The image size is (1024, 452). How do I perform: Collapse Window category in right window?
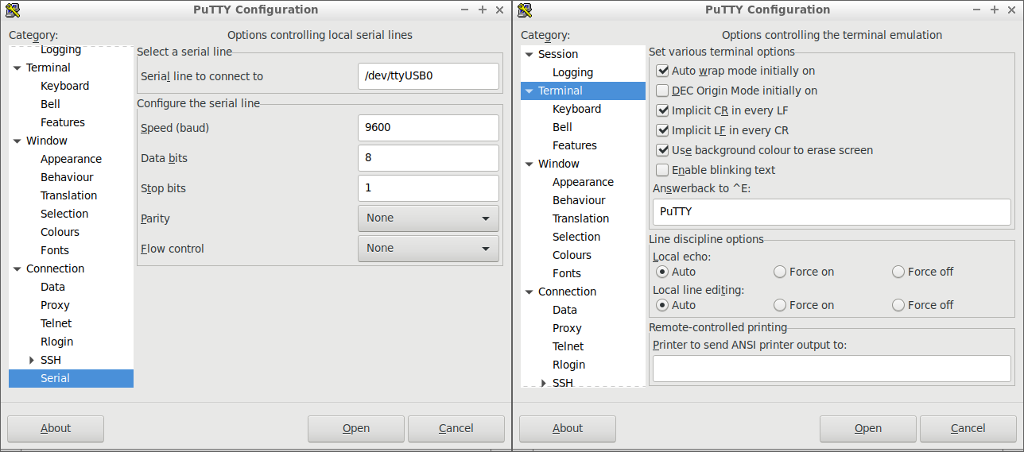click(528, 164)
